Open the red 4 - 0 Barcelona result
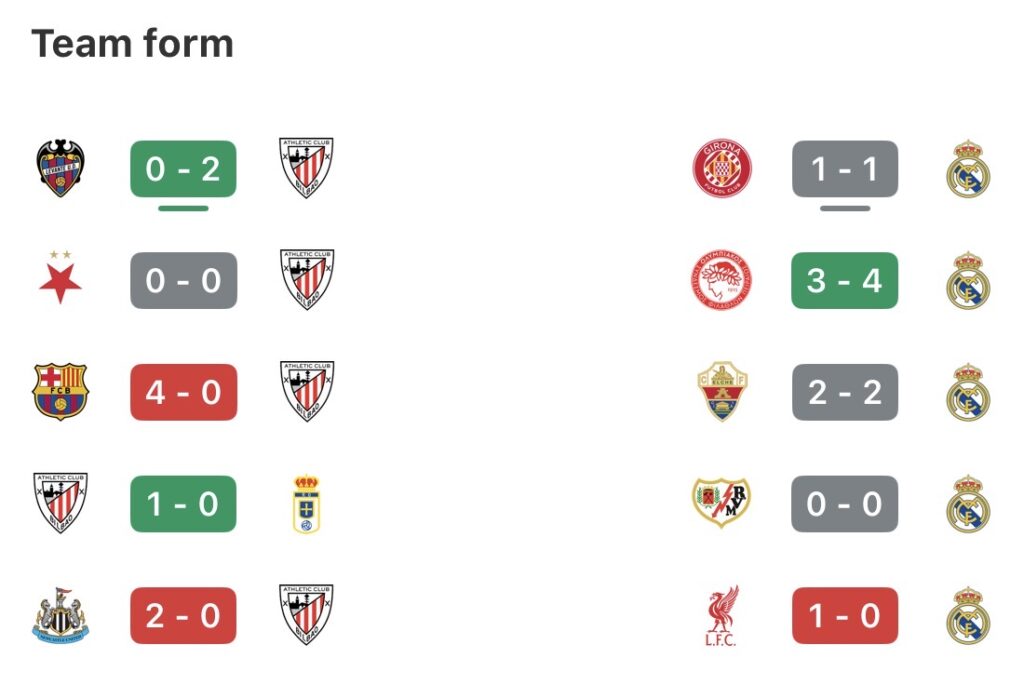Image resolution: width=1024 pixels, height=685 pixels. (183, 392)
